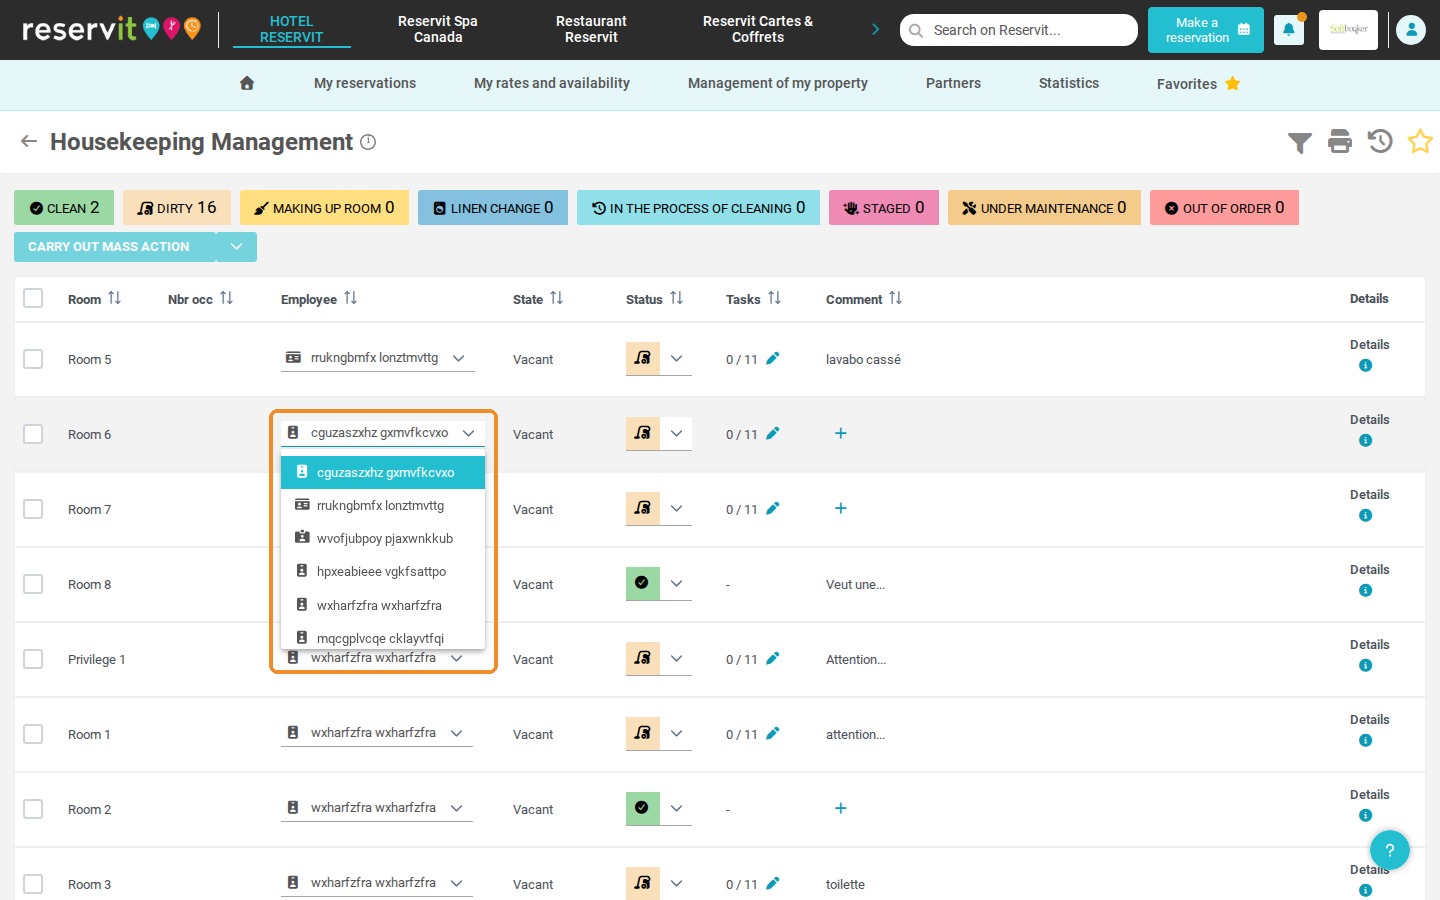Viewport: 1440px width, 900px height.
Task: Tick the checkbox for Room 6
Action: tap(33, 434)
